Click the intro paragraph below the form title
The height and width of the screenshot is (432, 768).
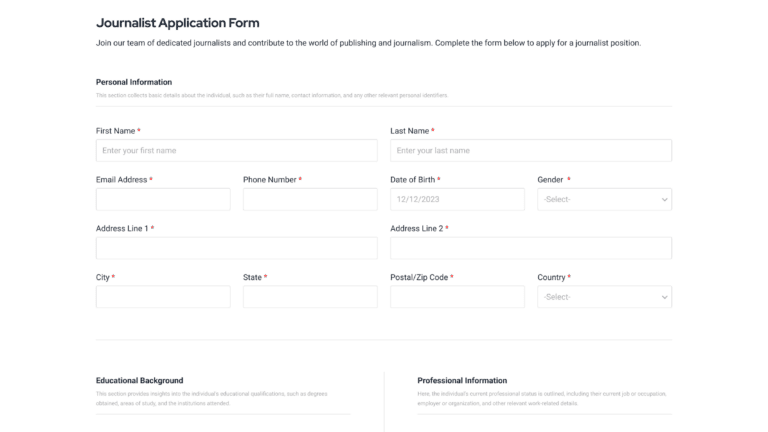(x=368, y=43)
